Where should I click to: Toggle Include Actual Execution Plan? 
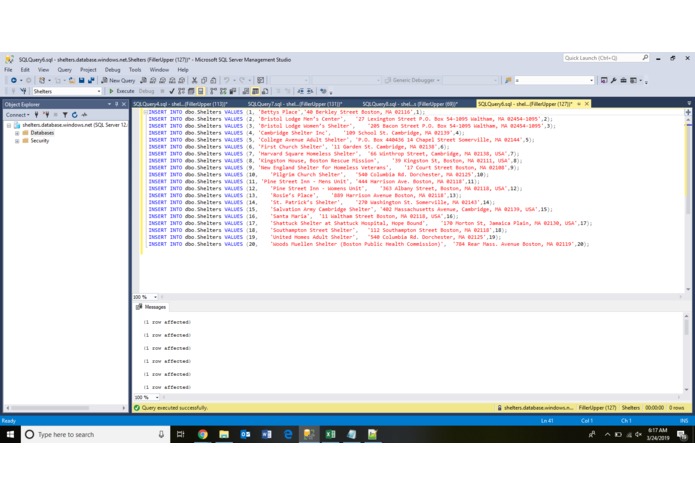(213, 91)
